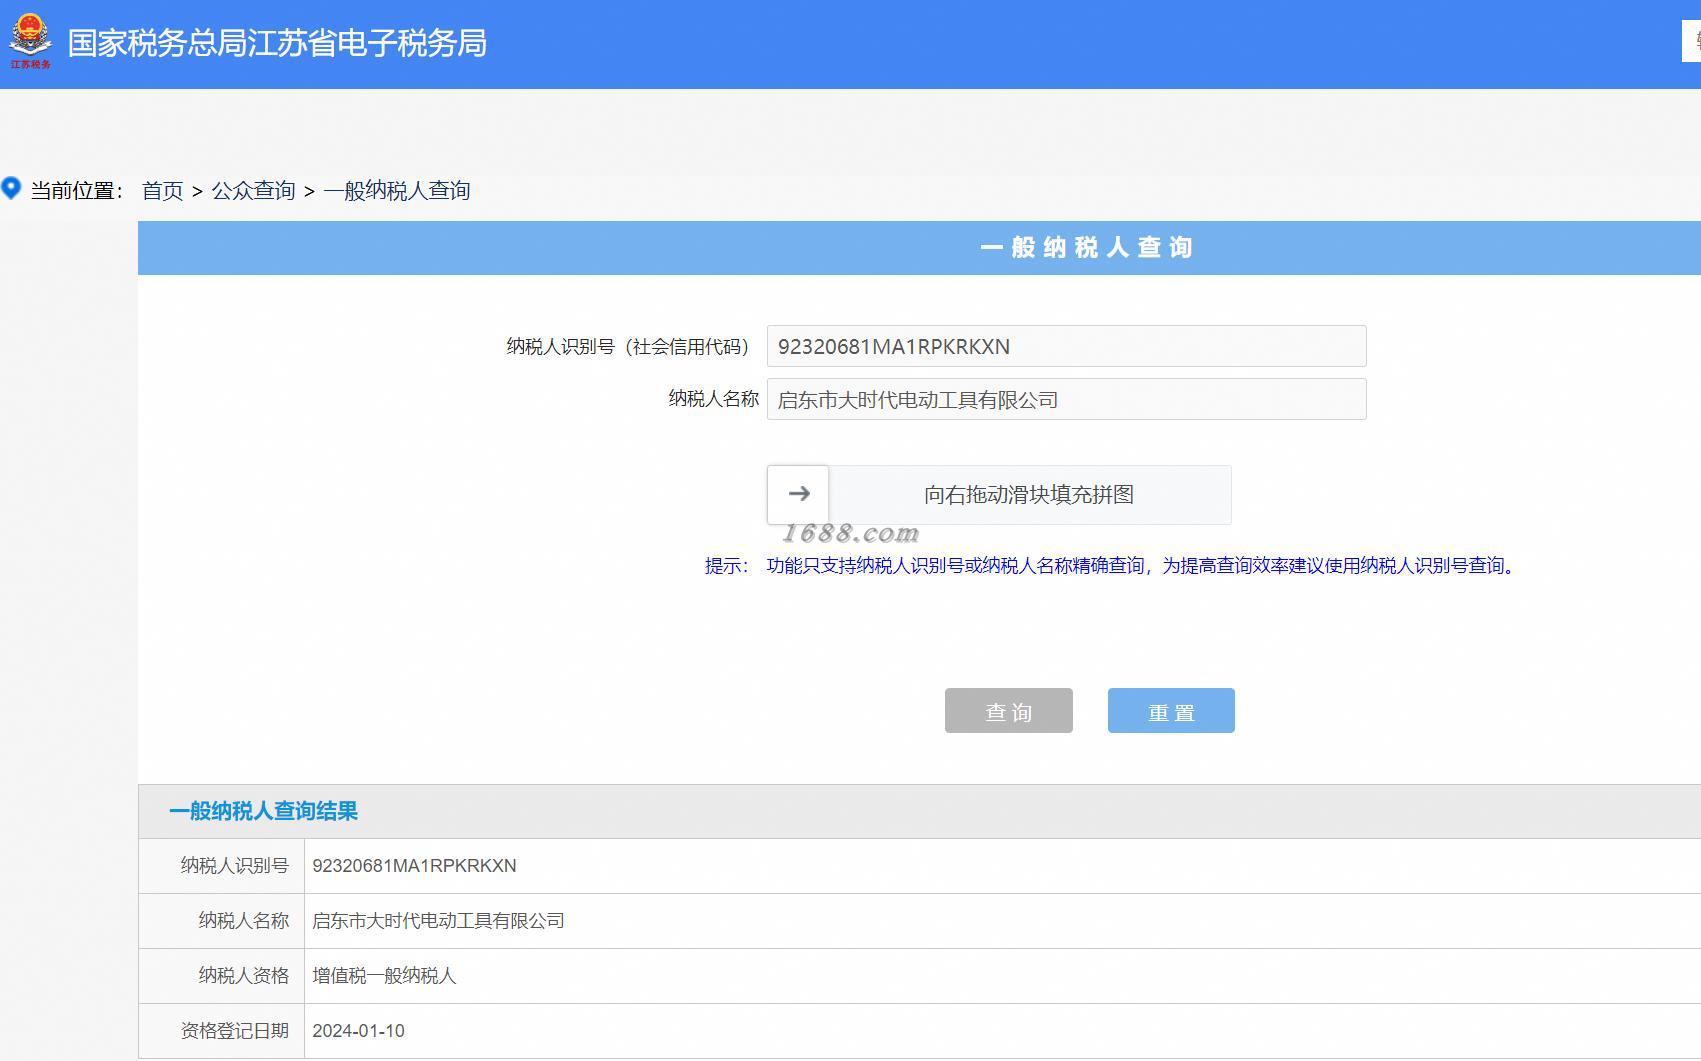Focus the 纳税人识别号 input field
The width and height of the screenshot is (1701, 1061).
click(x=1066, y=346)
